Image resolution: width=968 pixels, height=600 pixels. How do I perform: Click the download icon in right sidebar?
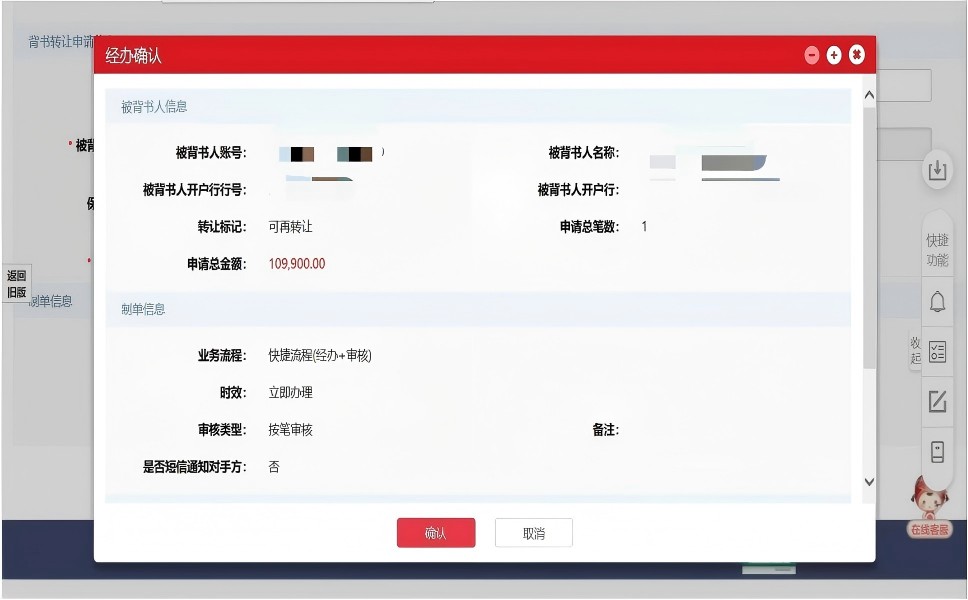(937, 170)
